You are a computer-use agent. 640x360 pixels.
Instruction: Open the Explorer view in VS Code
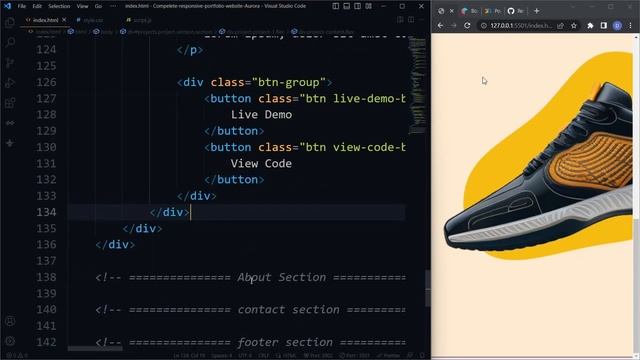(x=10, y=22)
